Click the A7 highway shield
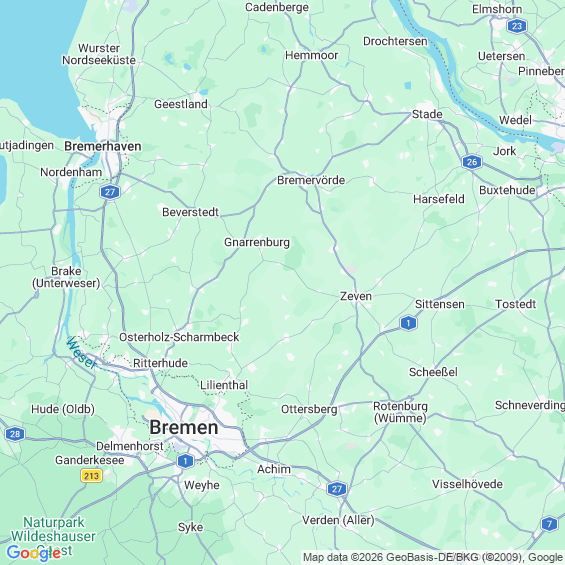Image resolution: width=565 pixels, height=565 pixels. pyautogui.click(x=549, y=524)
